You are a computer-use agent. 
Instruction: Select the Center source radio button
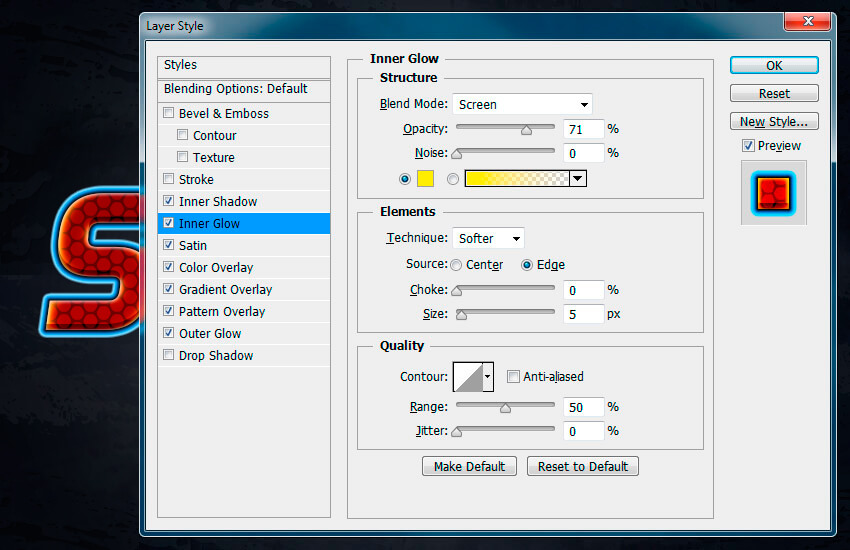(456, 265)
